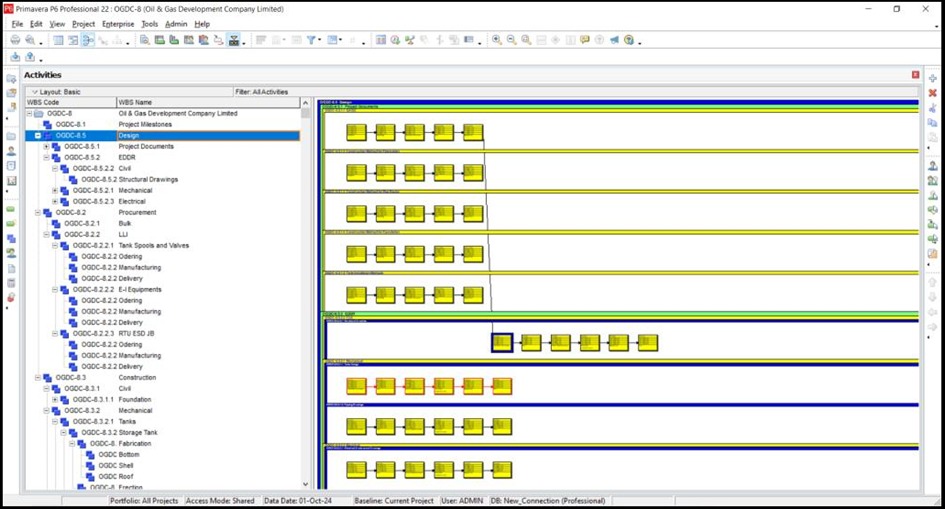Open the Admin menu
This screenshot has height=509, width=945.
[176, 24]
